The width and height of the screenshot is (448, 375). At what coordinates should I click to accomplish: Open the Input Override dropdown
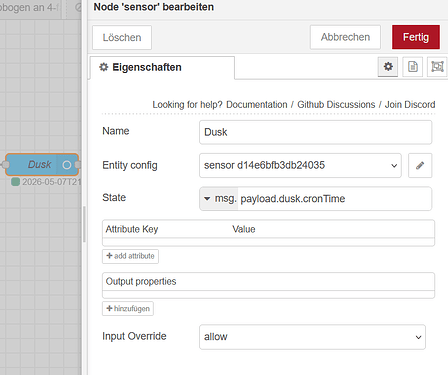[312, 337]
